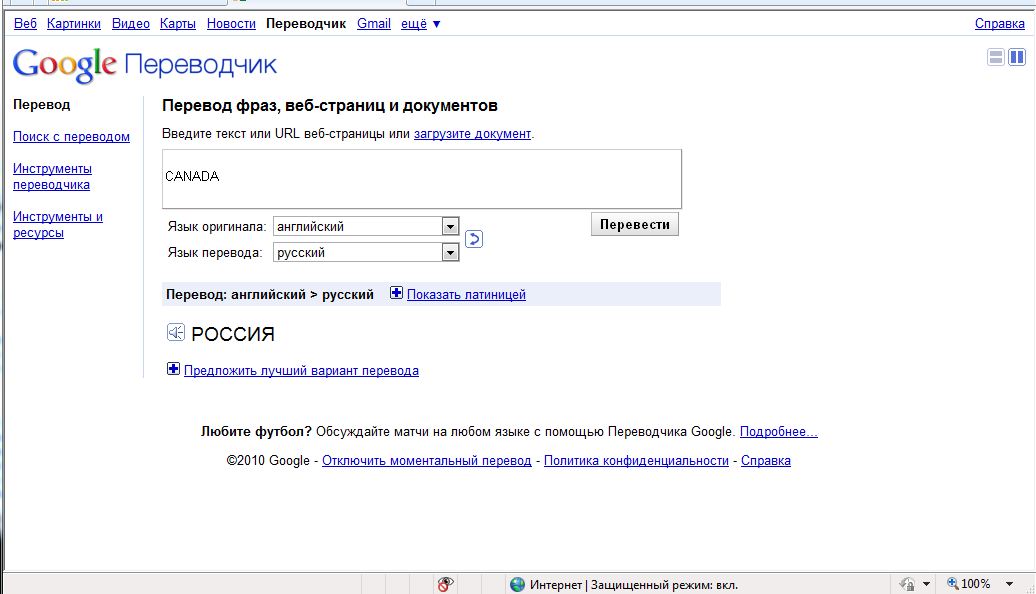Click the Internet zone globe icon

517,584
